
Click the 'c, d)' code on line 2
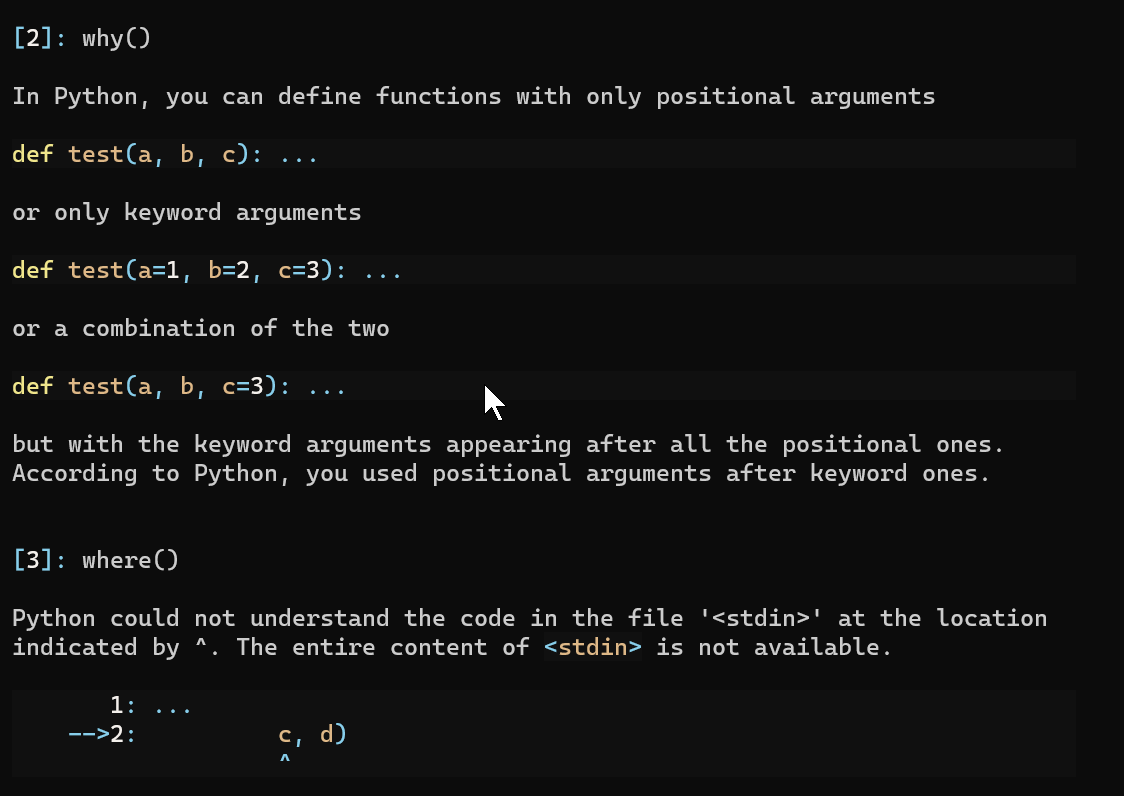point(312,735)
